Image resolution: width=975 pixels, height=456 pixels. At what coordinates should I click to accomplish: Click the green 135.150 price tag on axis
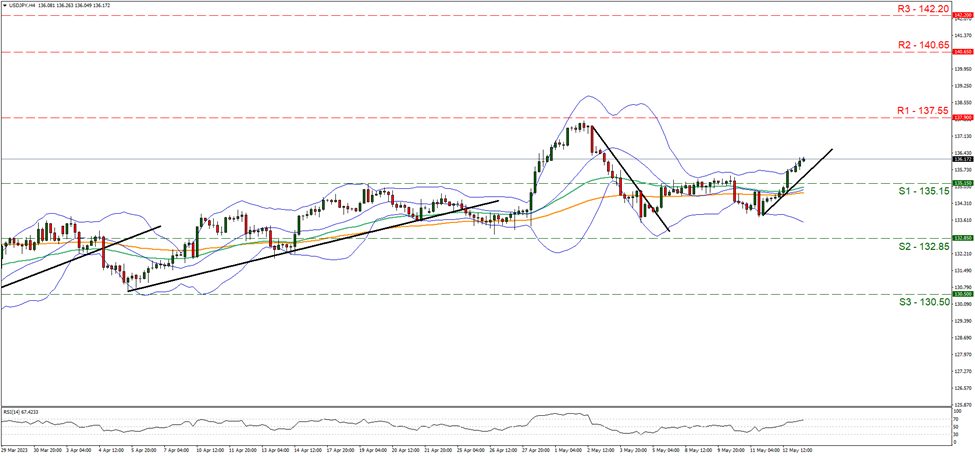click(962, 183)
